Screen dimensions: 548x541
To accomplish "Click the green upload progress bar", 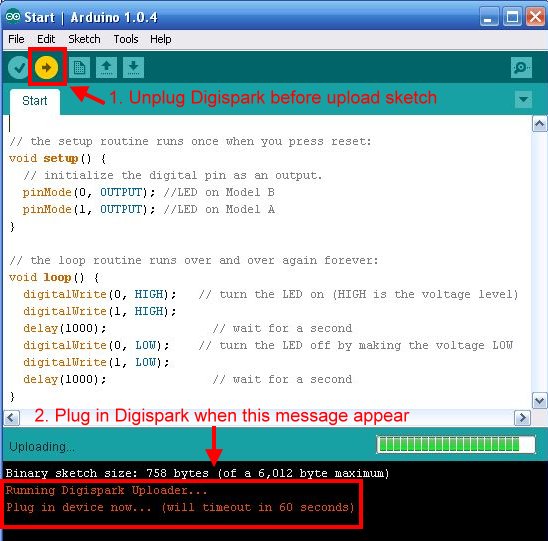I will [456, 445].
